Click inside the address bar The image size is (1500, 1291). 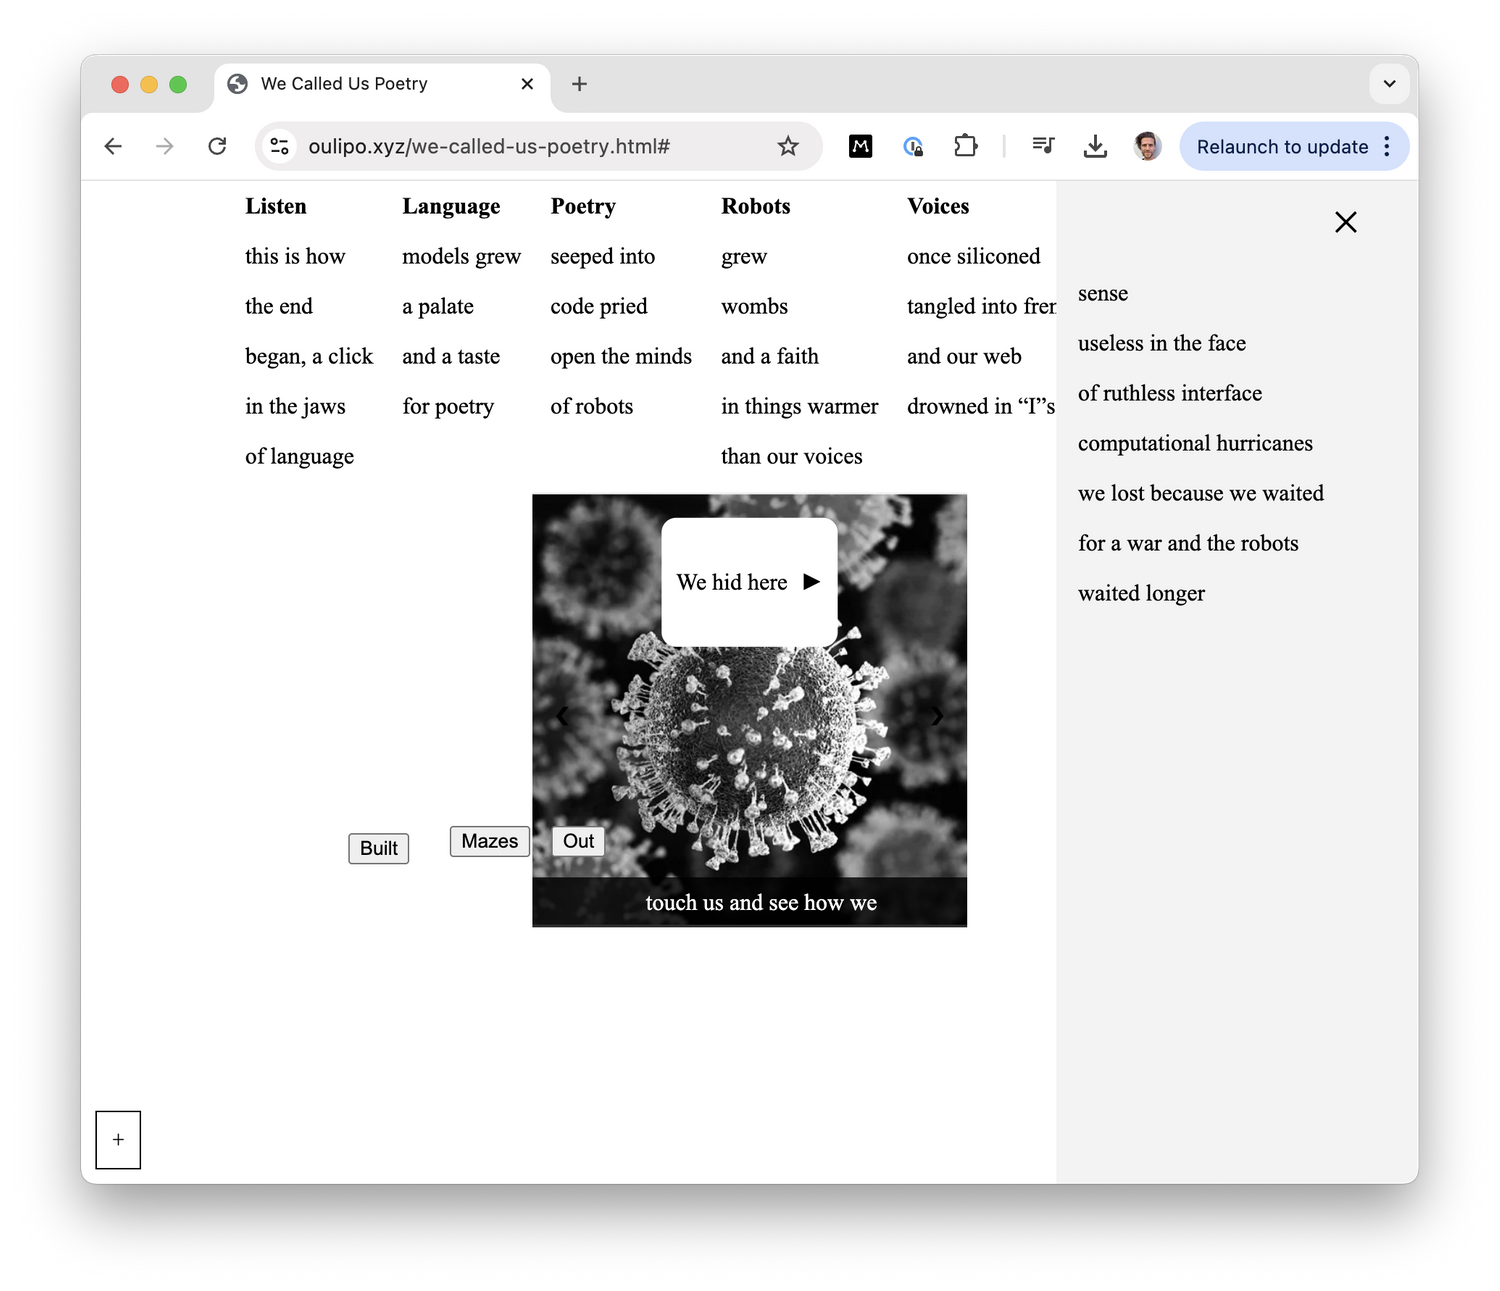(500, 146)
